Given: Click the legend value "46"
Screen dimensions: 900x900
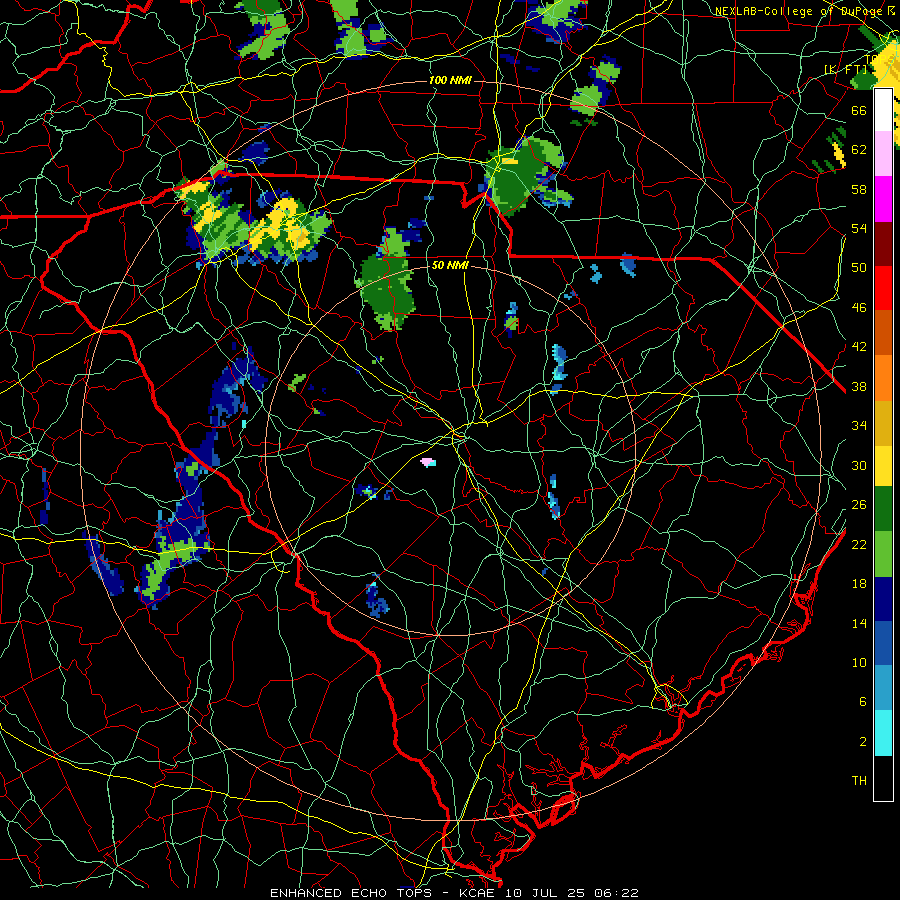Looking at the screenshot, I should click(859, 307).
